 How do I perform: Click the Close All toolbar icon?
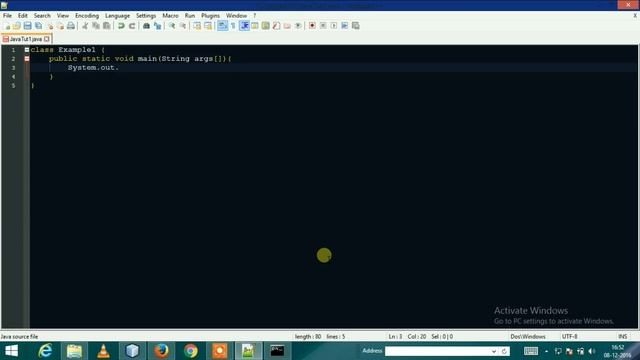(x=60, y=26)
